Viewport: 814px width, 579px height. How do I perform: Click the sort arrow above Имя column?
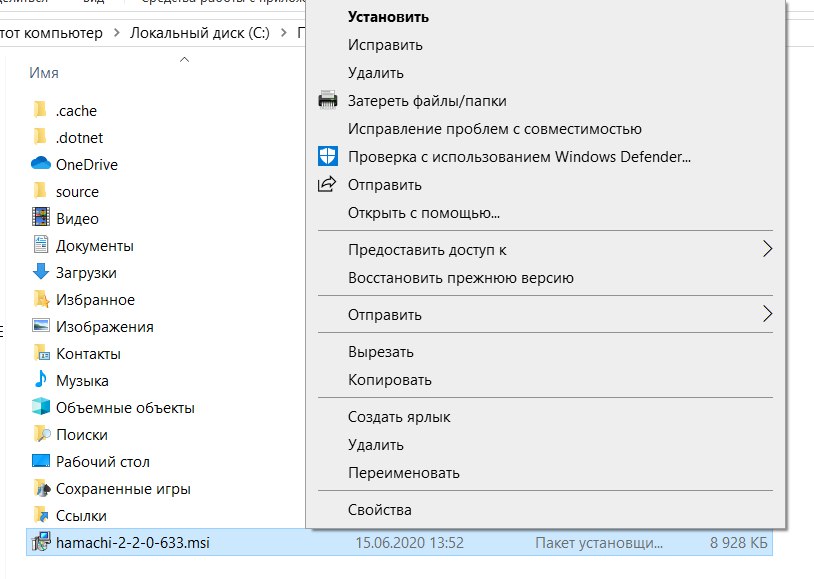click(184, 60)
